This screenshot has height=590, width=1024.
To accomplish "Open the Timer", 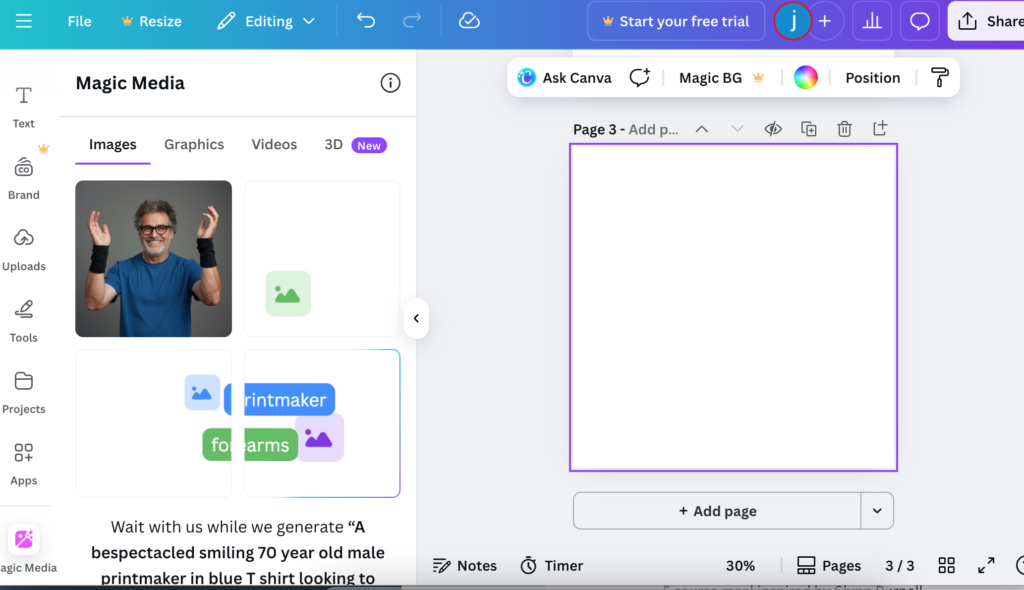I will point(552,566).
